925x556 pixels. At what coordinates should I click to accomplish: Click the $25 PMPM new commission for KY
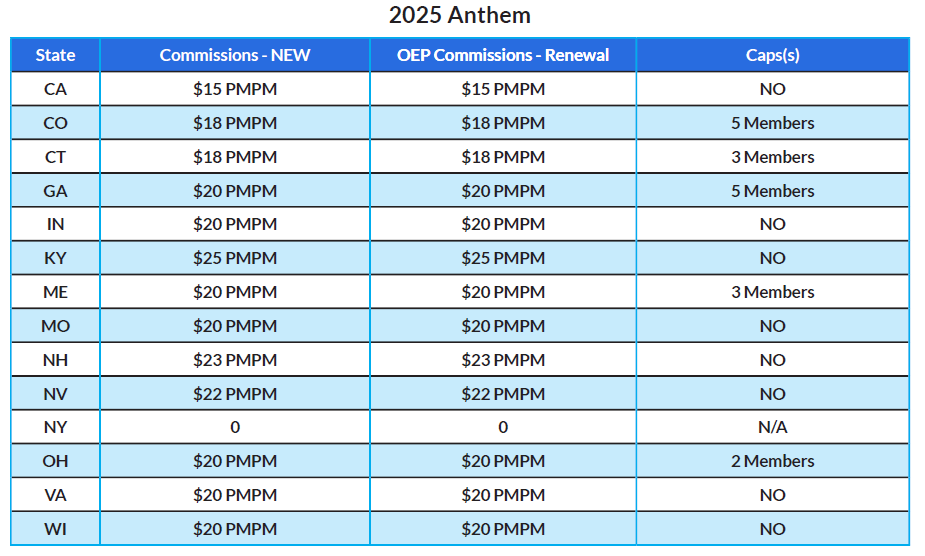pos(235,258)
